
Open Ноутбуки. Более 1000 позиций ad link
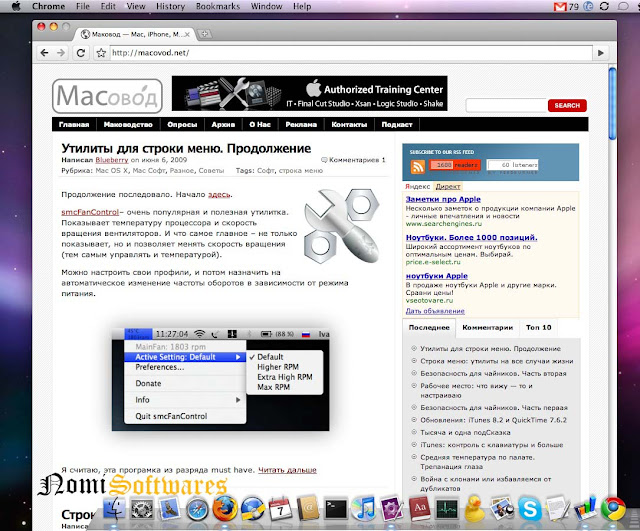pos(471,238)
